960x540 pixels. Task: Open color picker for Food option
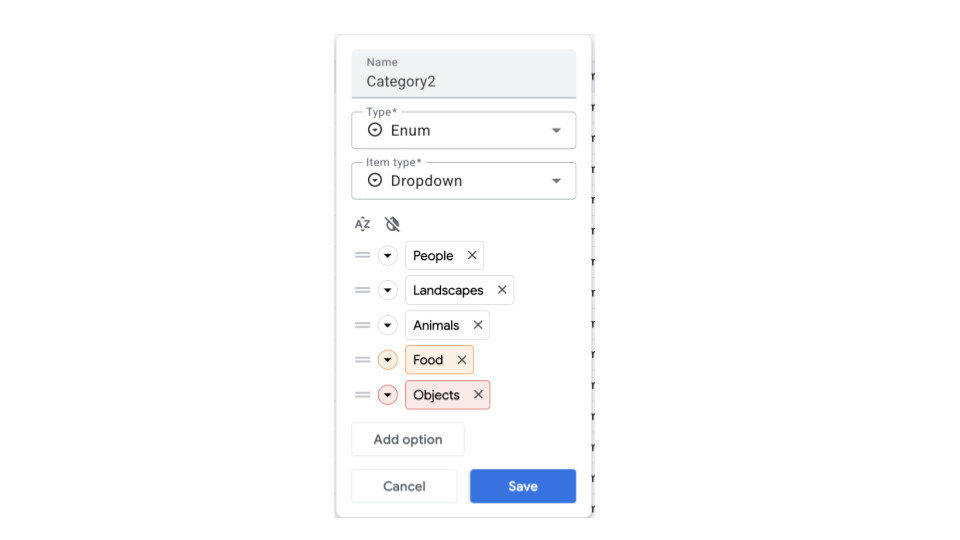click(388, 360)
